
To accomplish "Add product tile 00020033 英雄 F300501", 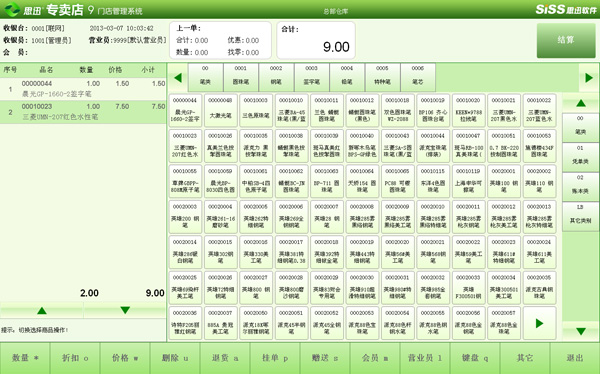I will (x=468, y=287).
